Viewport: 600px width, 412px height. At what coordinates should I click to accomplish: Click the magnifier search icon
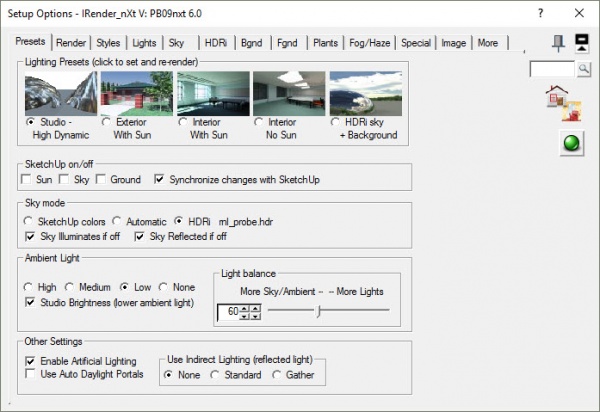click(x=584, y=69)
